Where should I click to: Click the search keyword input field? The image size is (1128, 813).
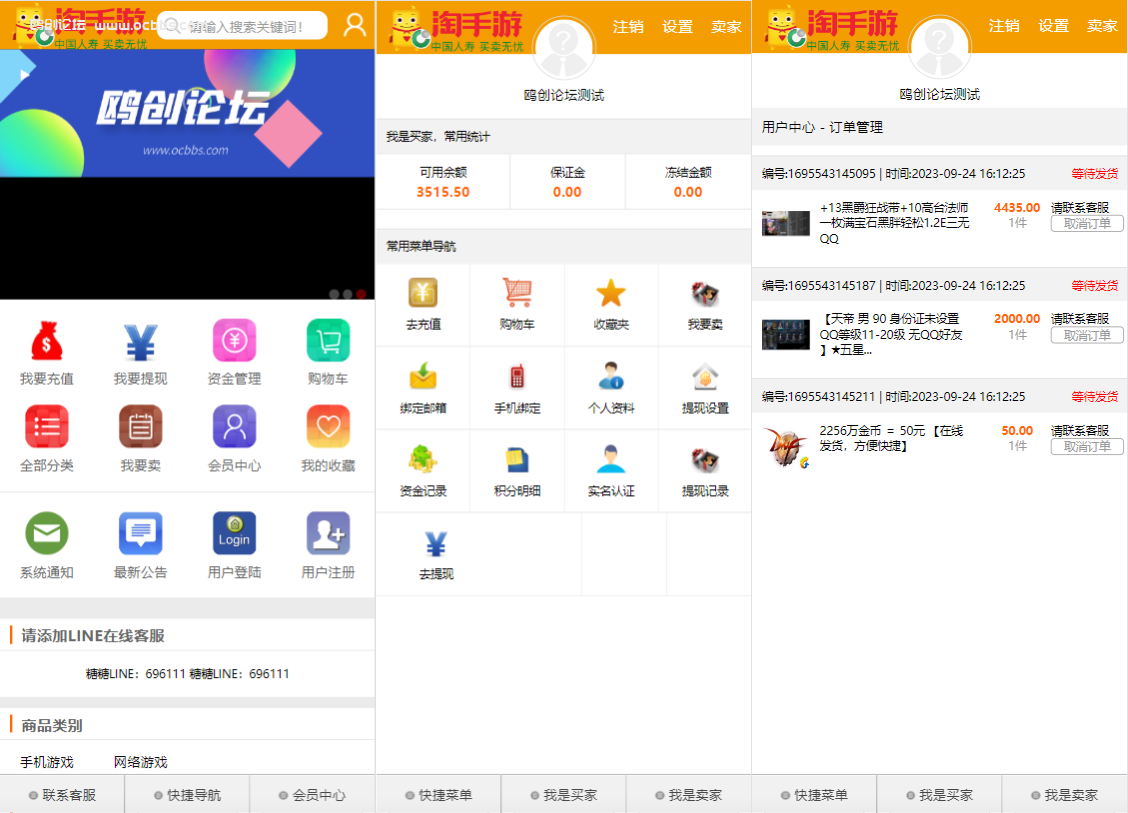242,26
